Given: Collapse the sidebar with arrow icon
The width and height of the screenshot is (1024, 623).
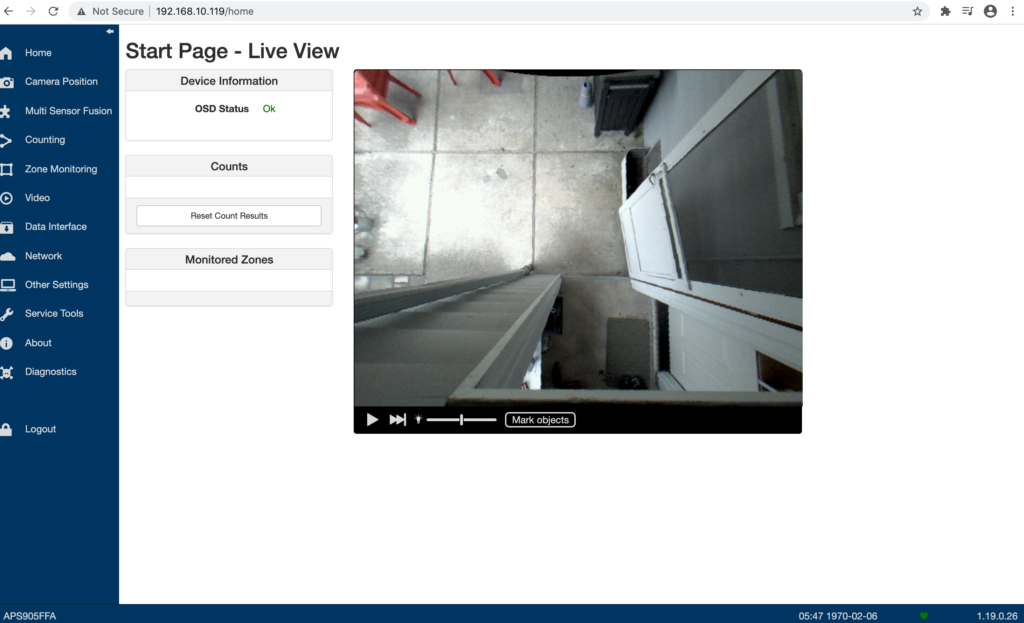Looking at the screenshot, I should (x=110, y=31).
